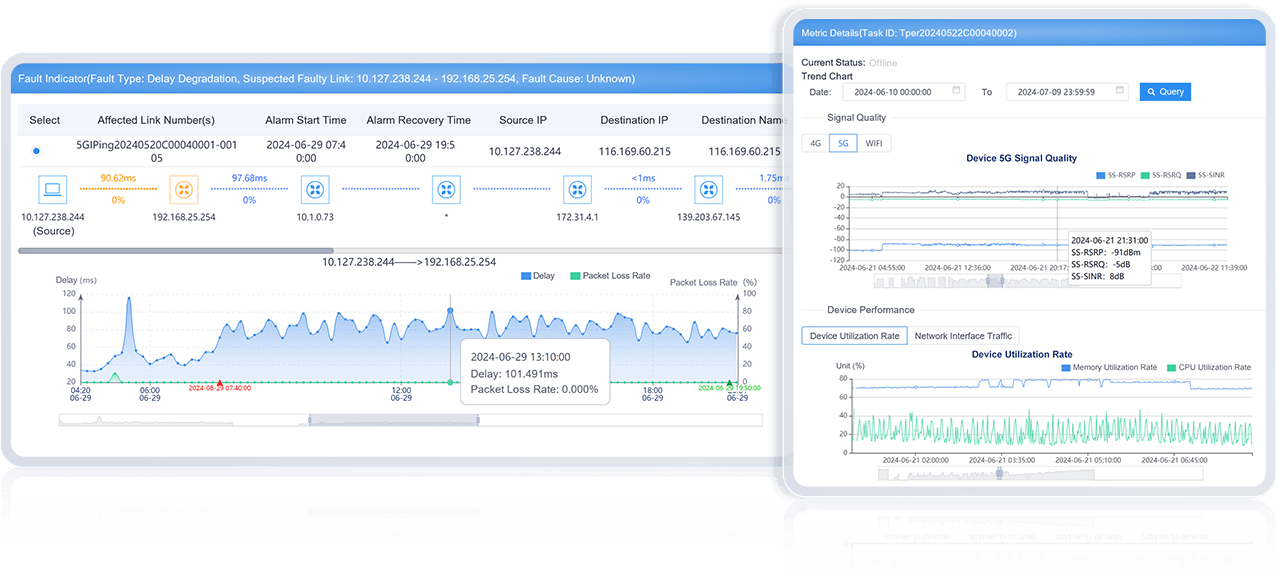Toggle CPU Utilization Rate legend entry
The width and height of the screenshot is (1277, 570).
(x=1208, y=368)
